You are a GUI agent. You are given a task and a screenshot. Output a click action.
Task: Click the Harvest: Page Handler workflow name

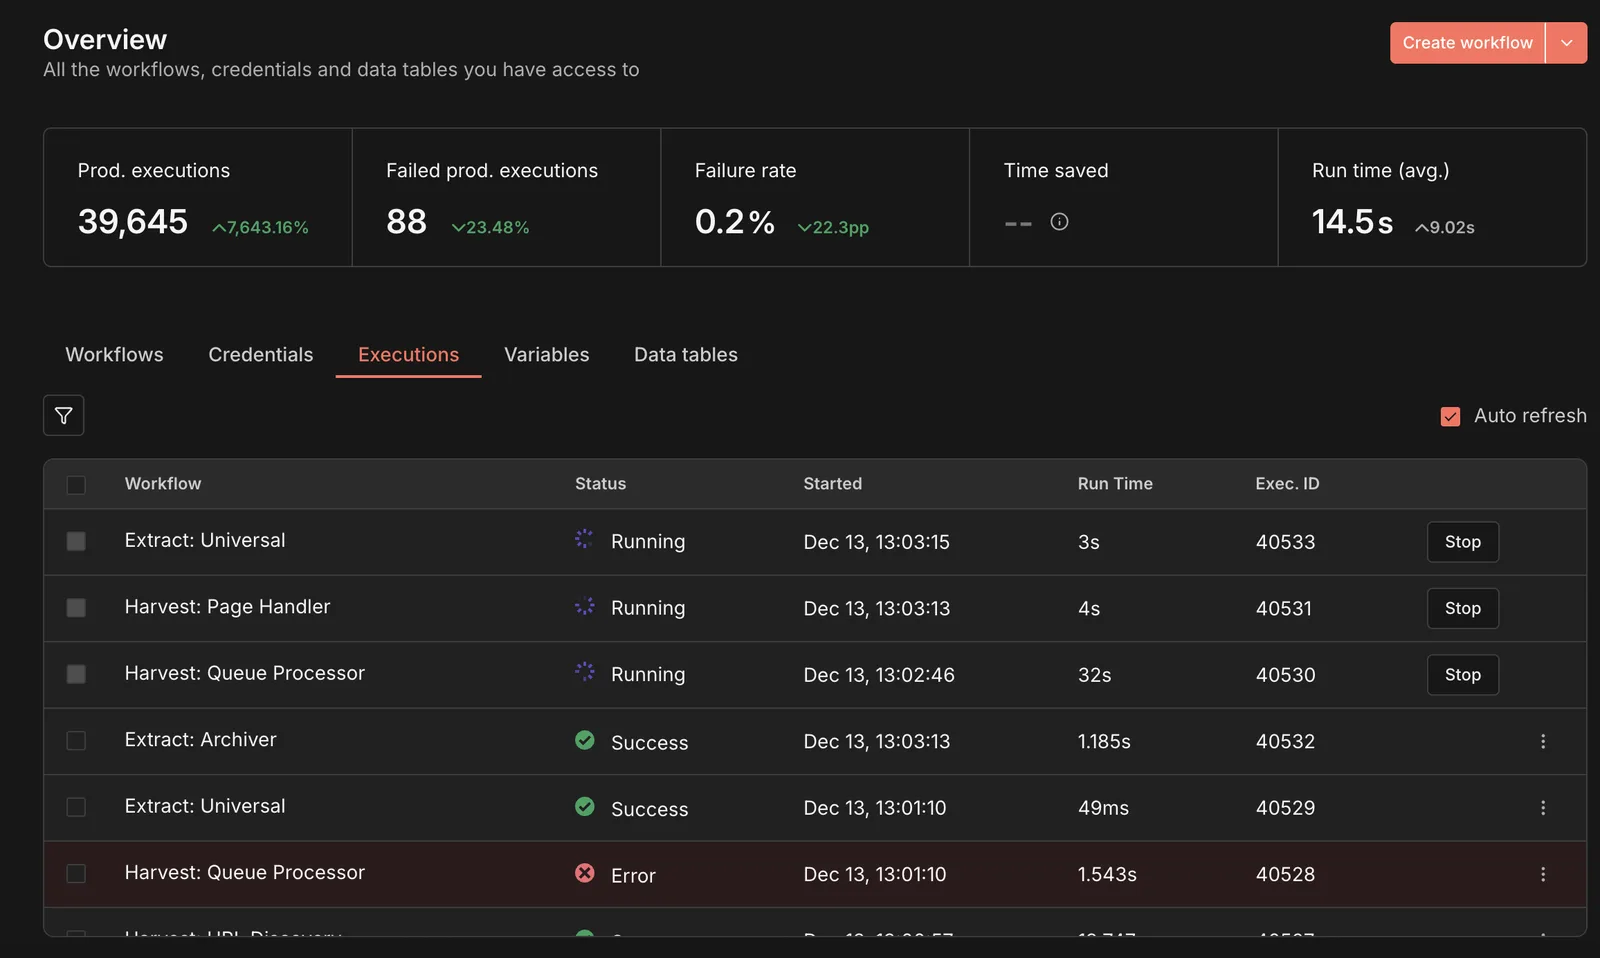[x=227, y=607]
